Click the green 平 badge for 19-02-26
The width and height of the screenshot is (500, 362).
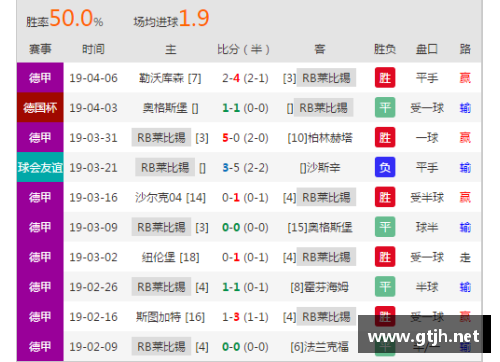[385, 287]
